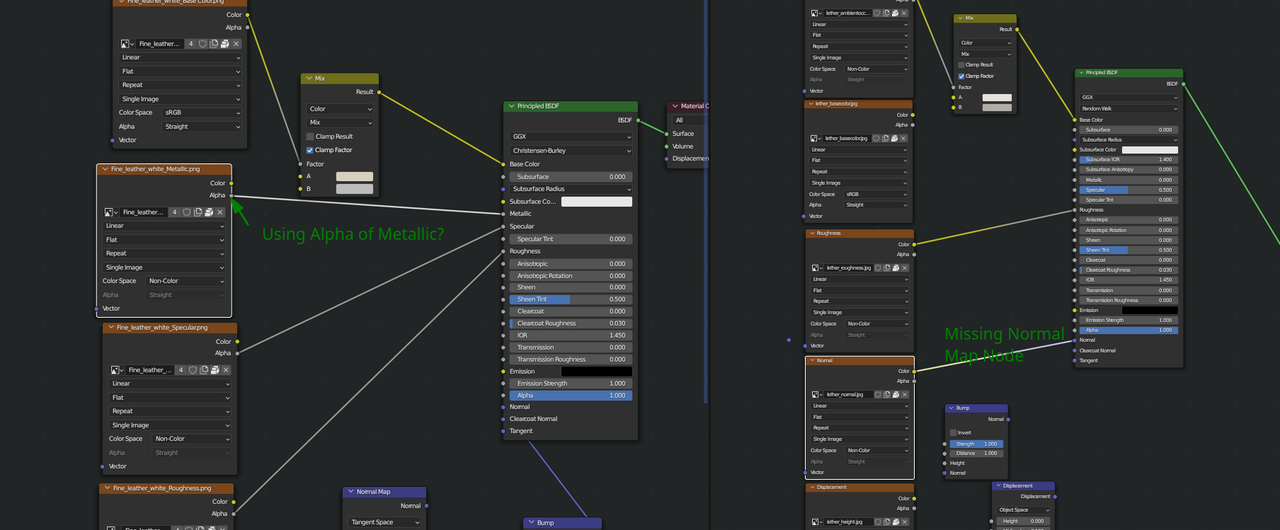Collapse the Normal Map node
The image size is (1280, 530).
pos(351,492)
